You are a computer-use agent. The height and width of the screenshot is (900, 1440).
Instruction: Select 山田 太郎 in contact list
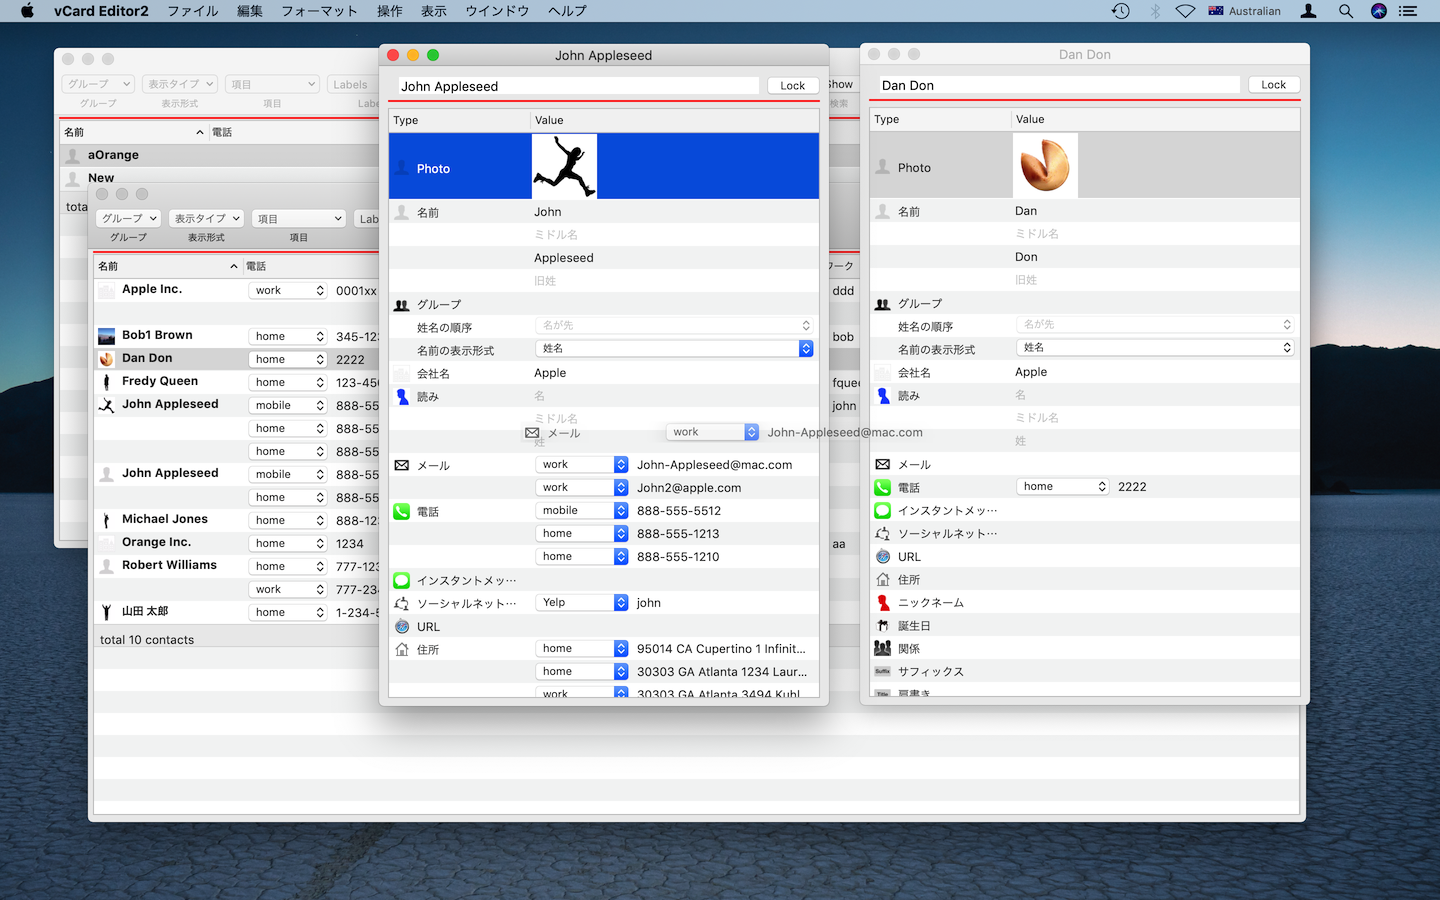pos(145,611)
